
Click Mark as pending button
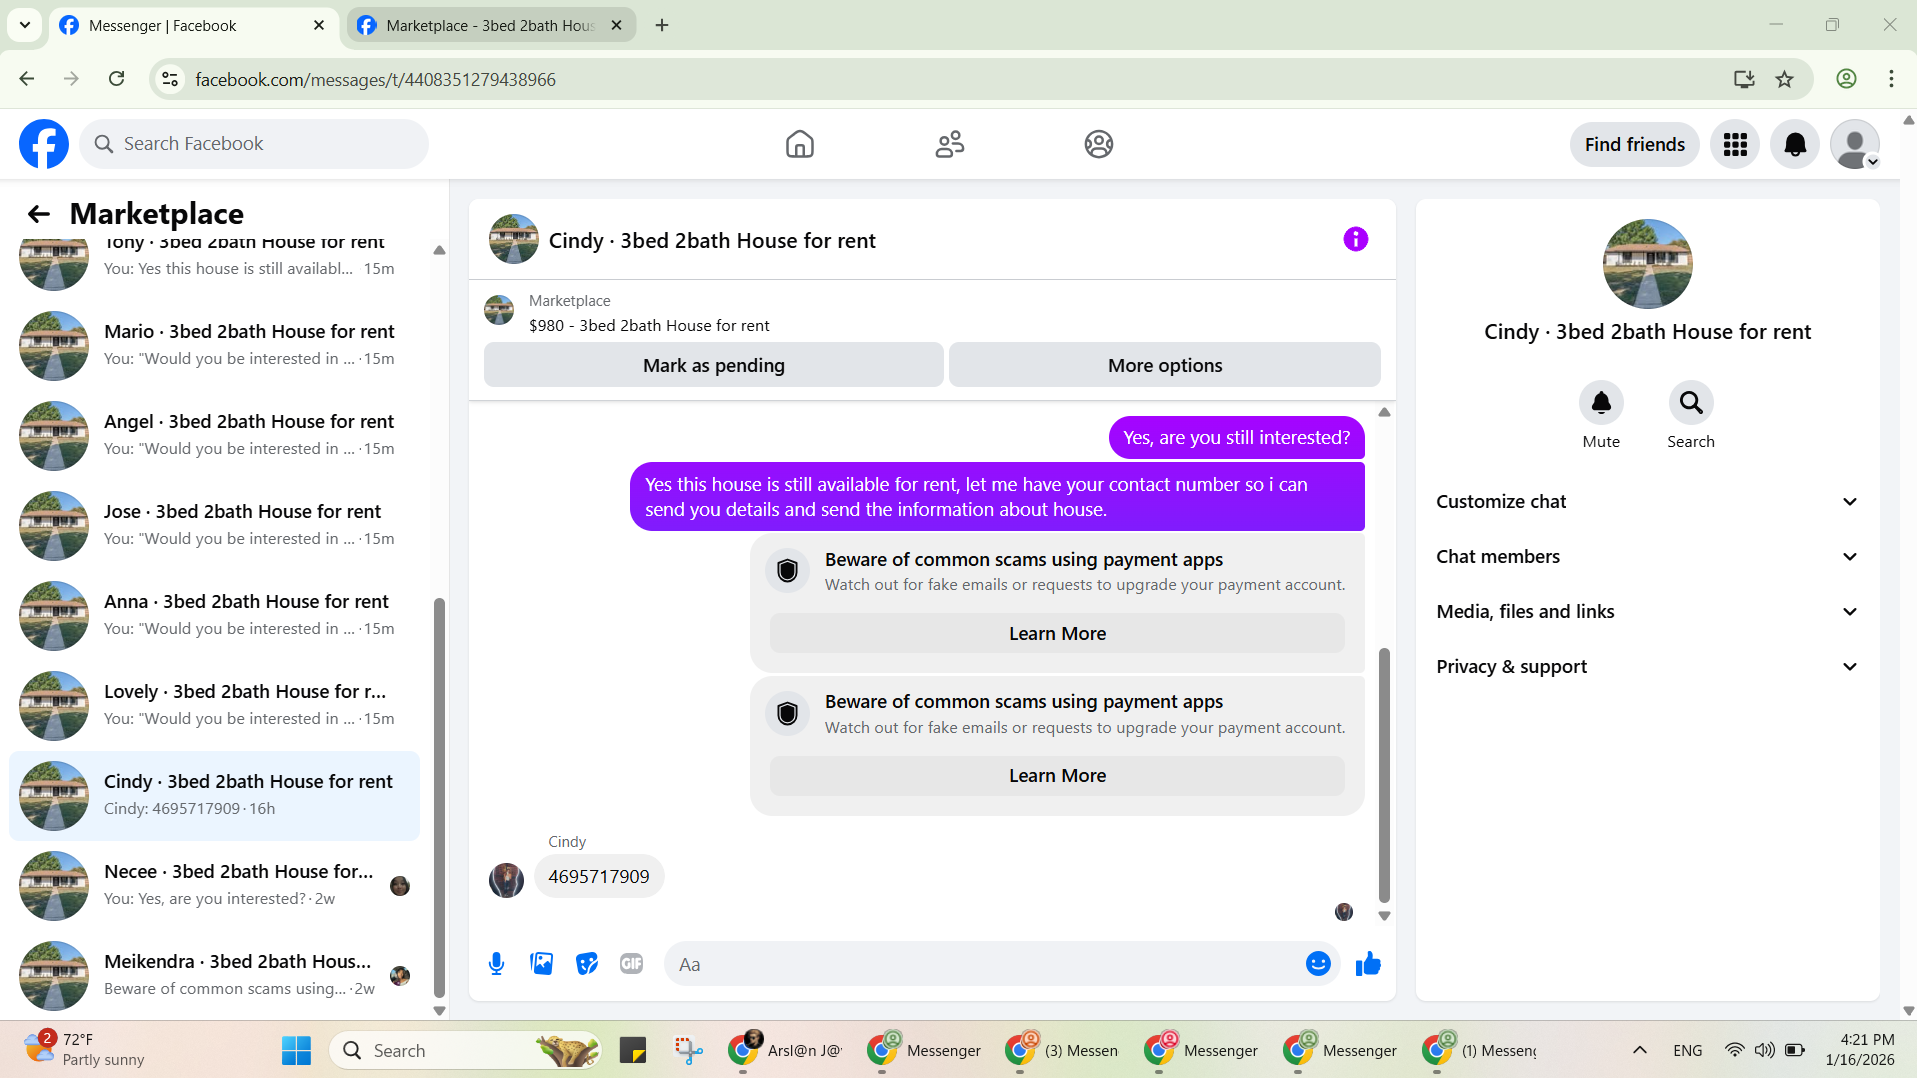click(713, 365)
